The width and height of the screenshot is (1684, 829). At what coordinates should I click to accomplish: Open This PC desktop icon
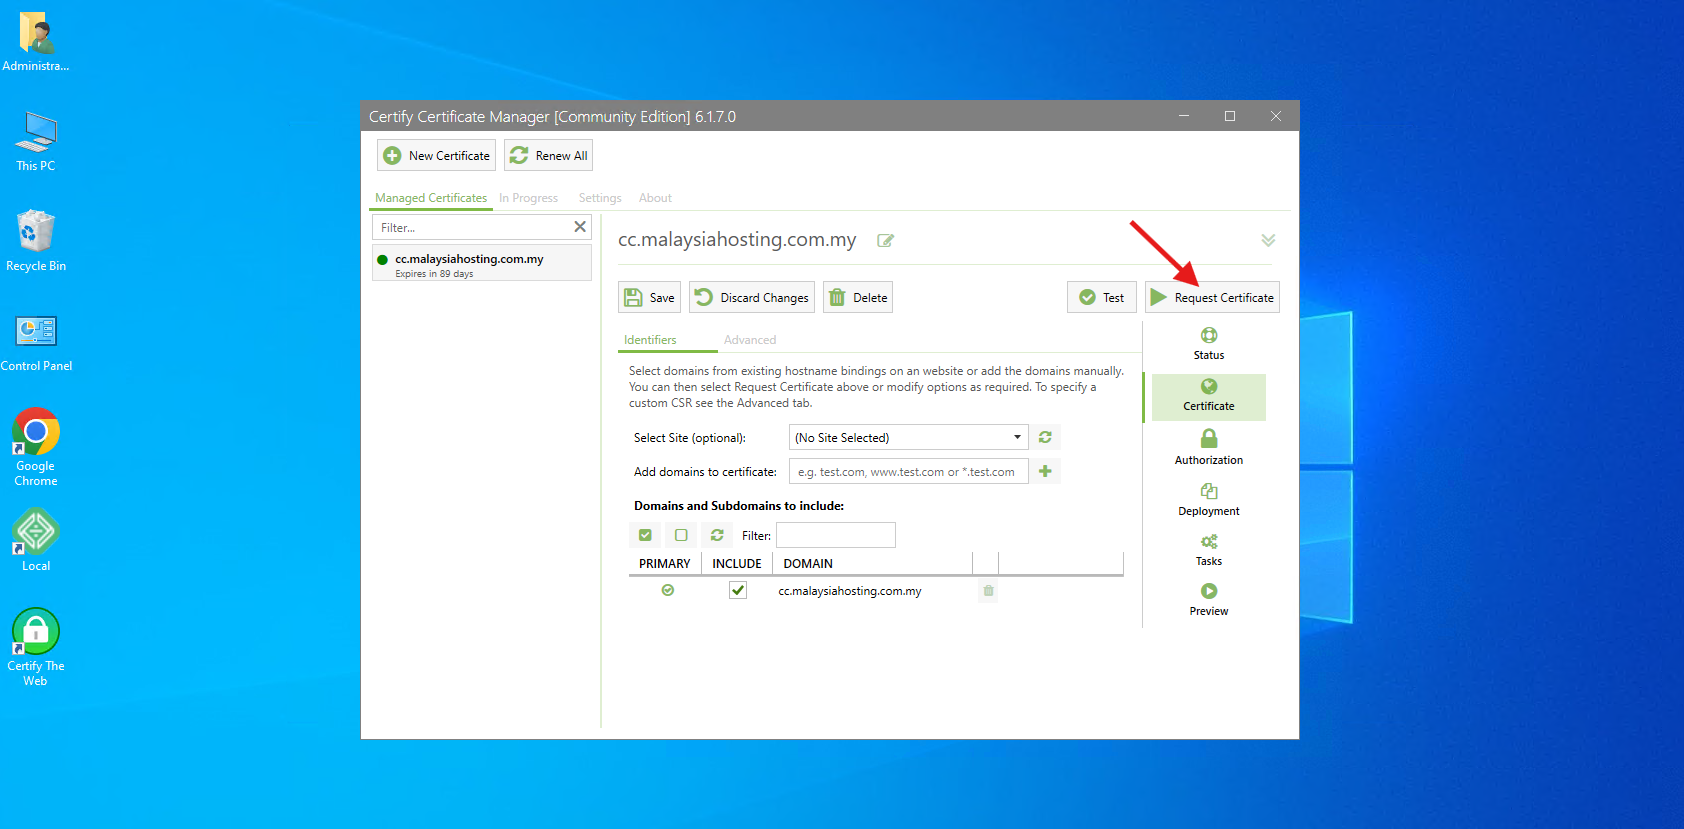[x=36, y=142]
